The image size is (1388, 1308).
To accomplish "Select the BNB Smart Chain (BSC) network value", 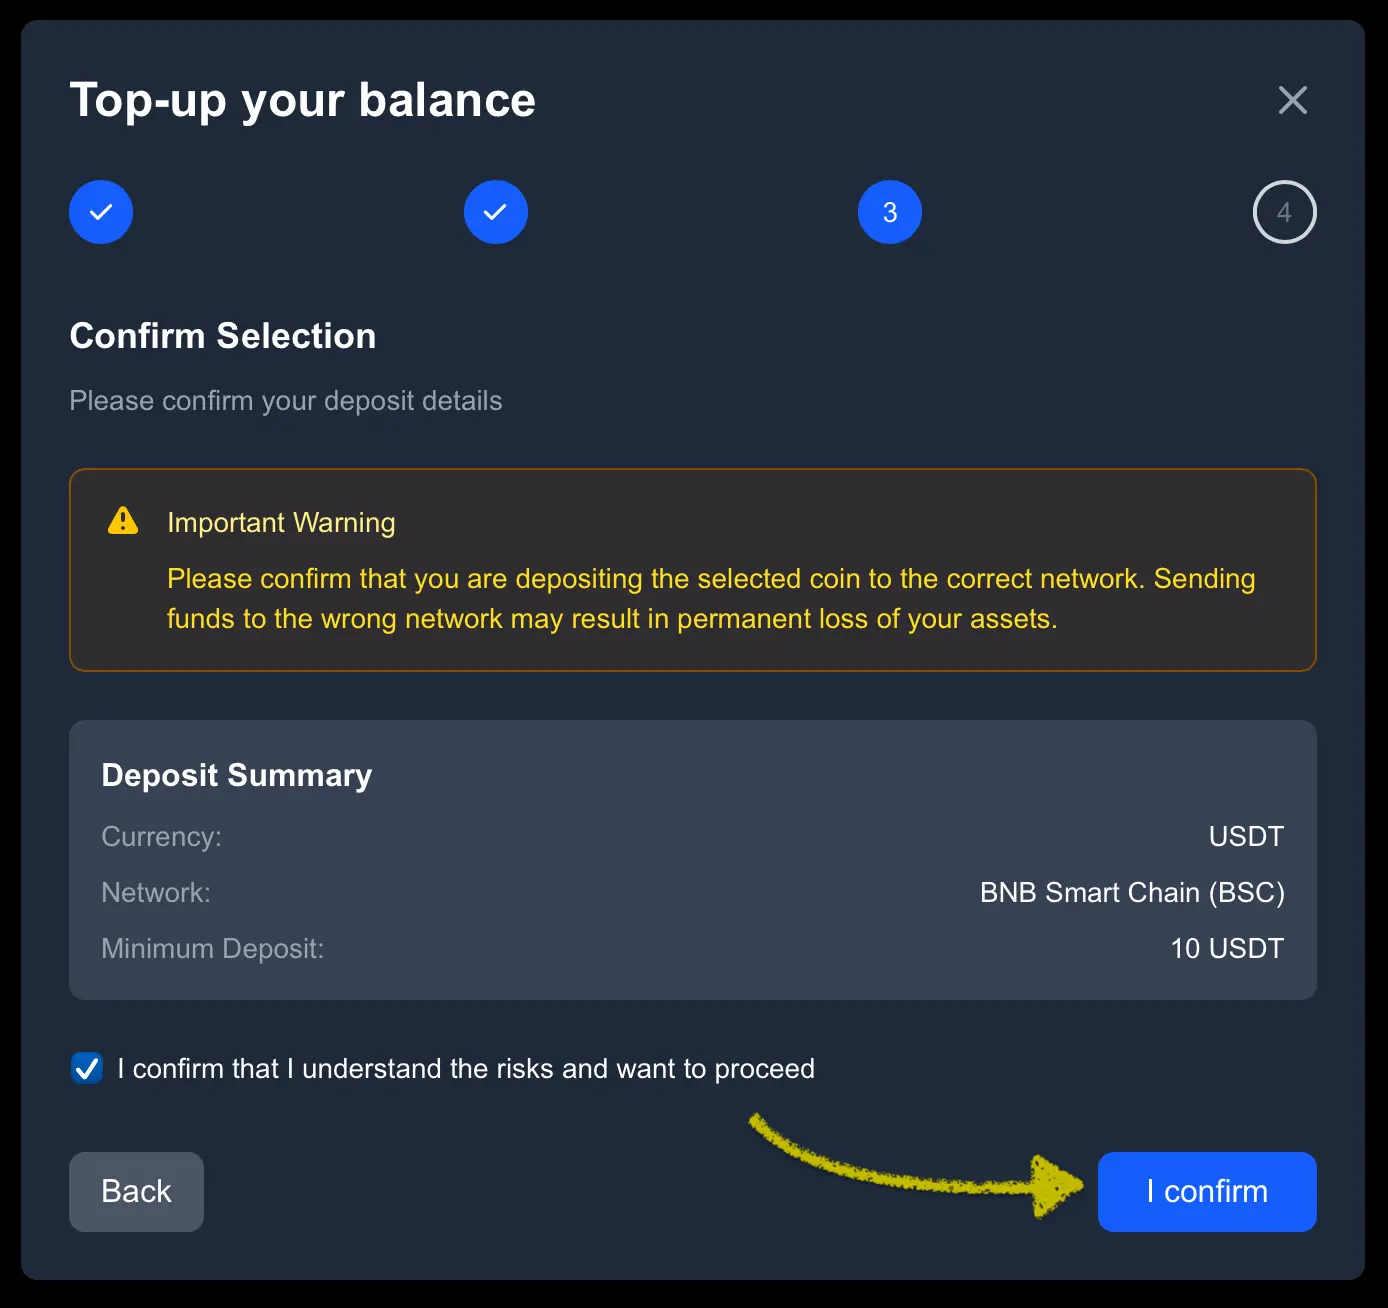I will pos(1132,892).
